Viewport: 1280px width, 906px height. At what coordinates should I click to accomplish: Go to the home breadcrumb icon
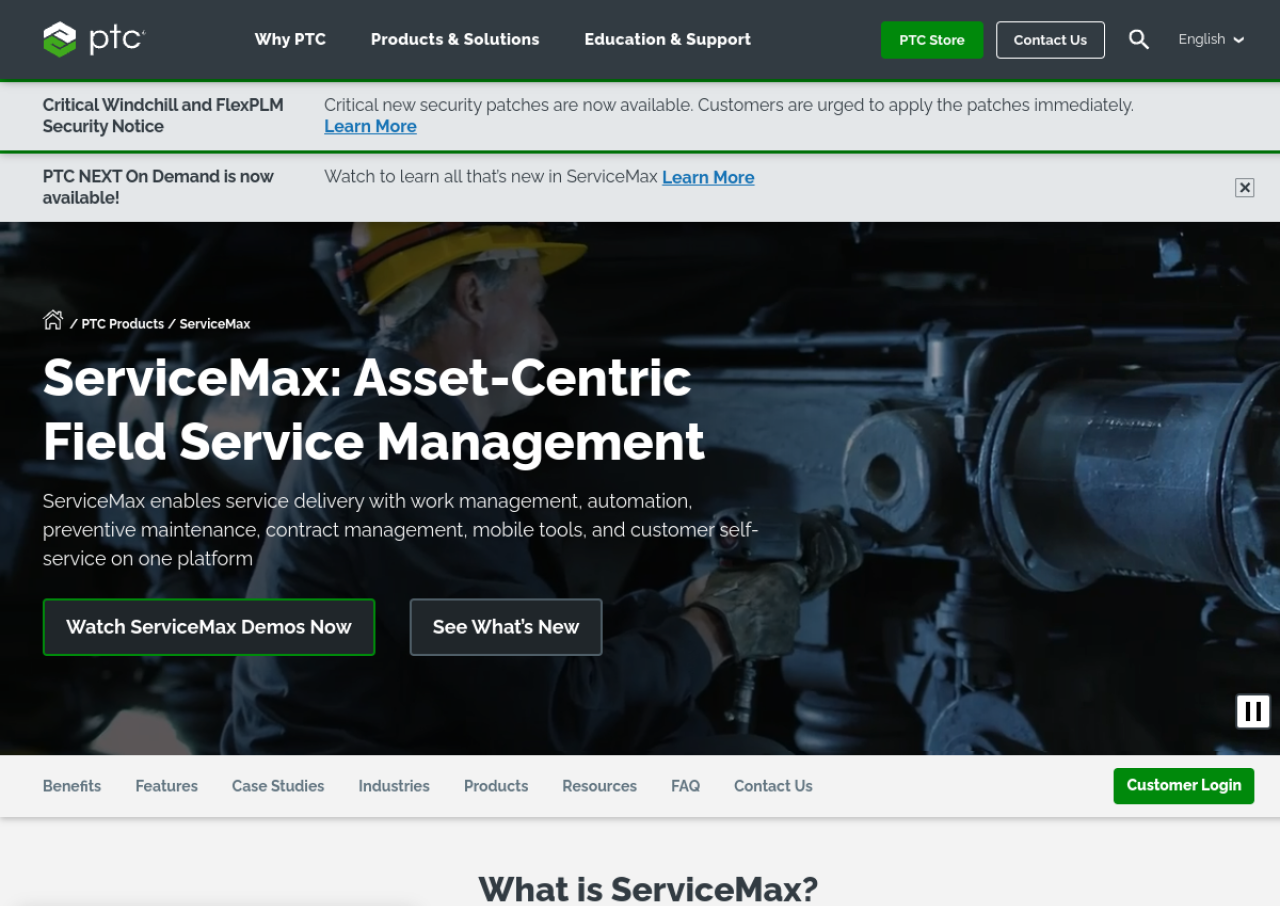pyautogui.click(x=53, y=320)
